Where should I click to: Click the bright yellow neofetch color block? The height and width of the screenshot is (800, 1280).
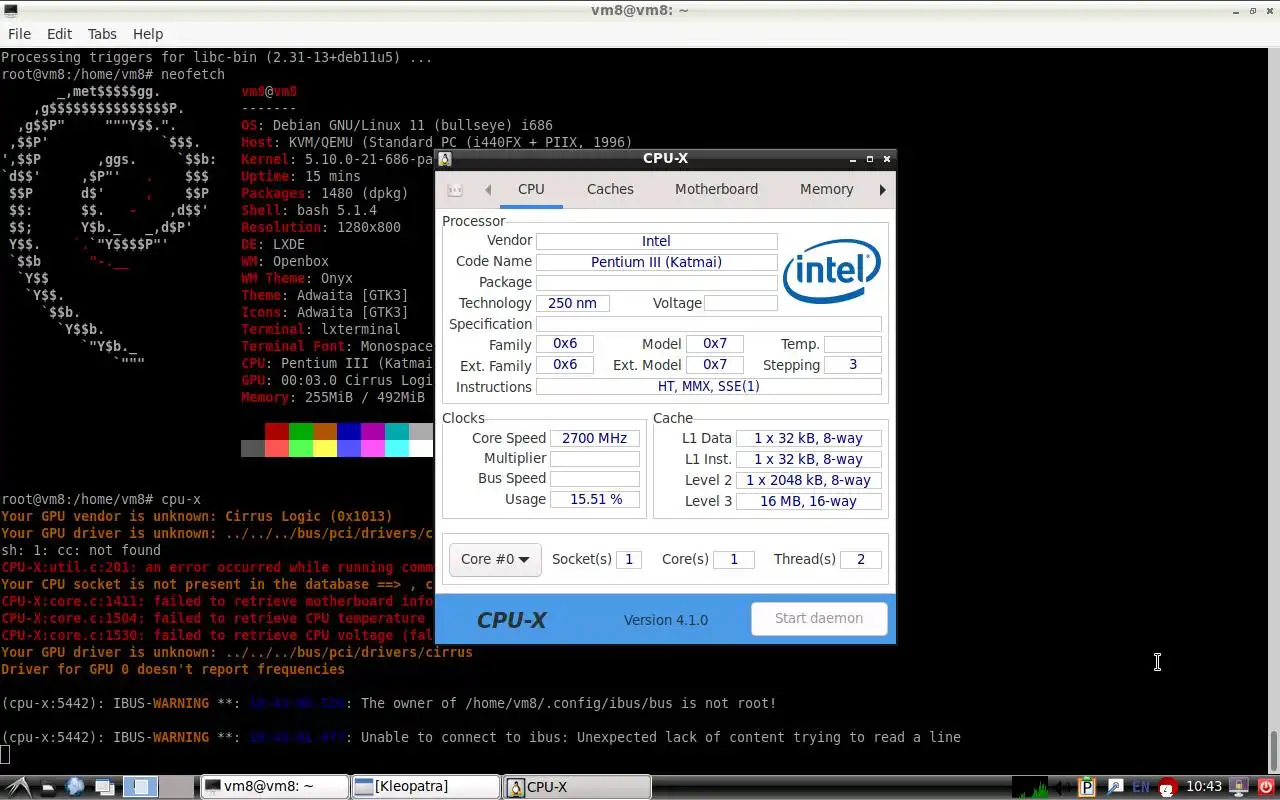click(x=325, y=448)
